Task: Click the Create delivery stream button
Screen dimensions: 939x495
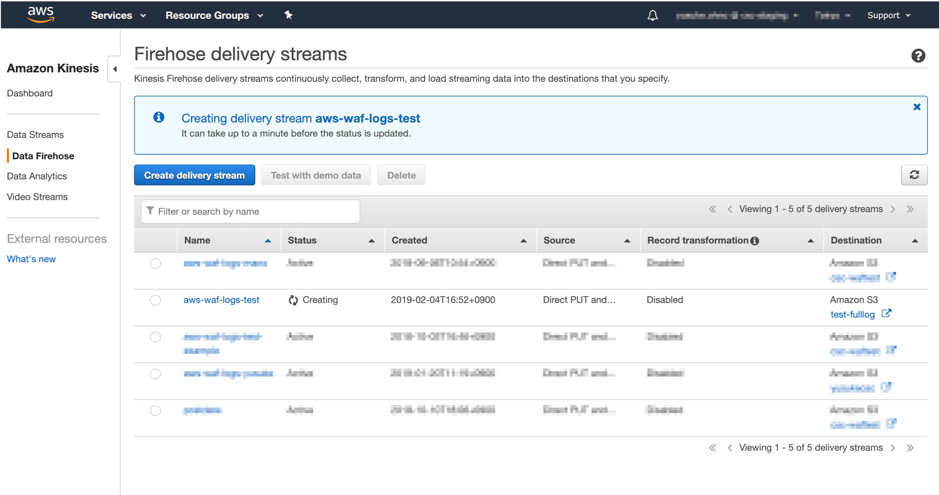Action: 194,175
